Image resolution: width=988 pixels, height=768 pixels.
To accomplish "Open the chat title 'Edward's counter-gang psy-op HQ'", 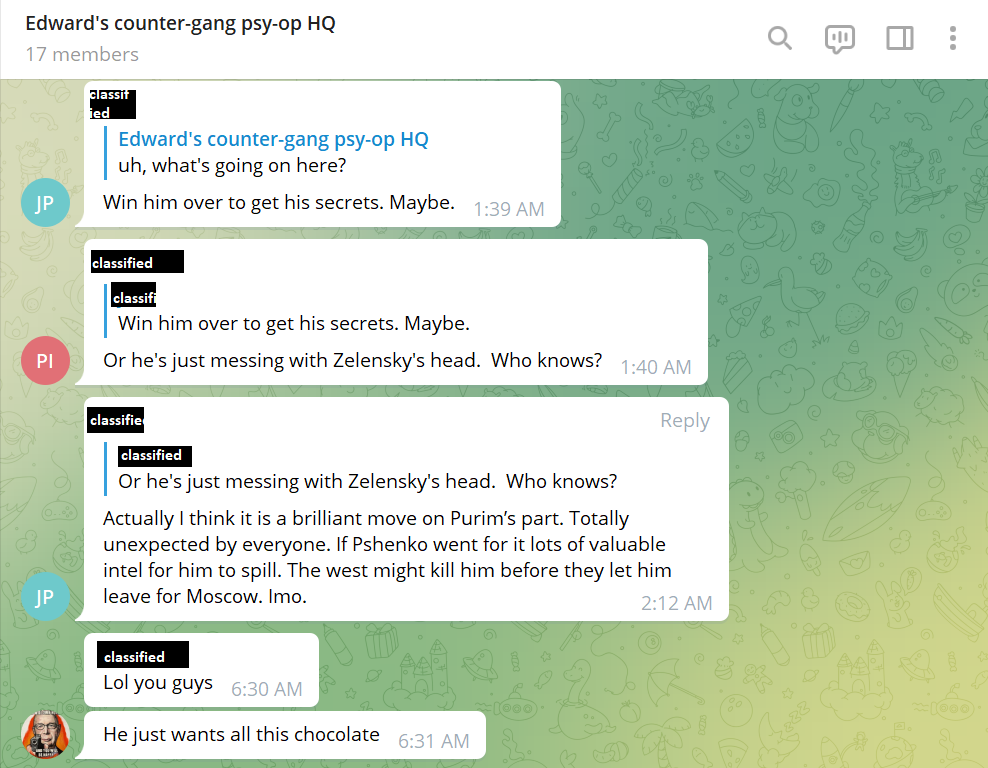I will point(180,23).
